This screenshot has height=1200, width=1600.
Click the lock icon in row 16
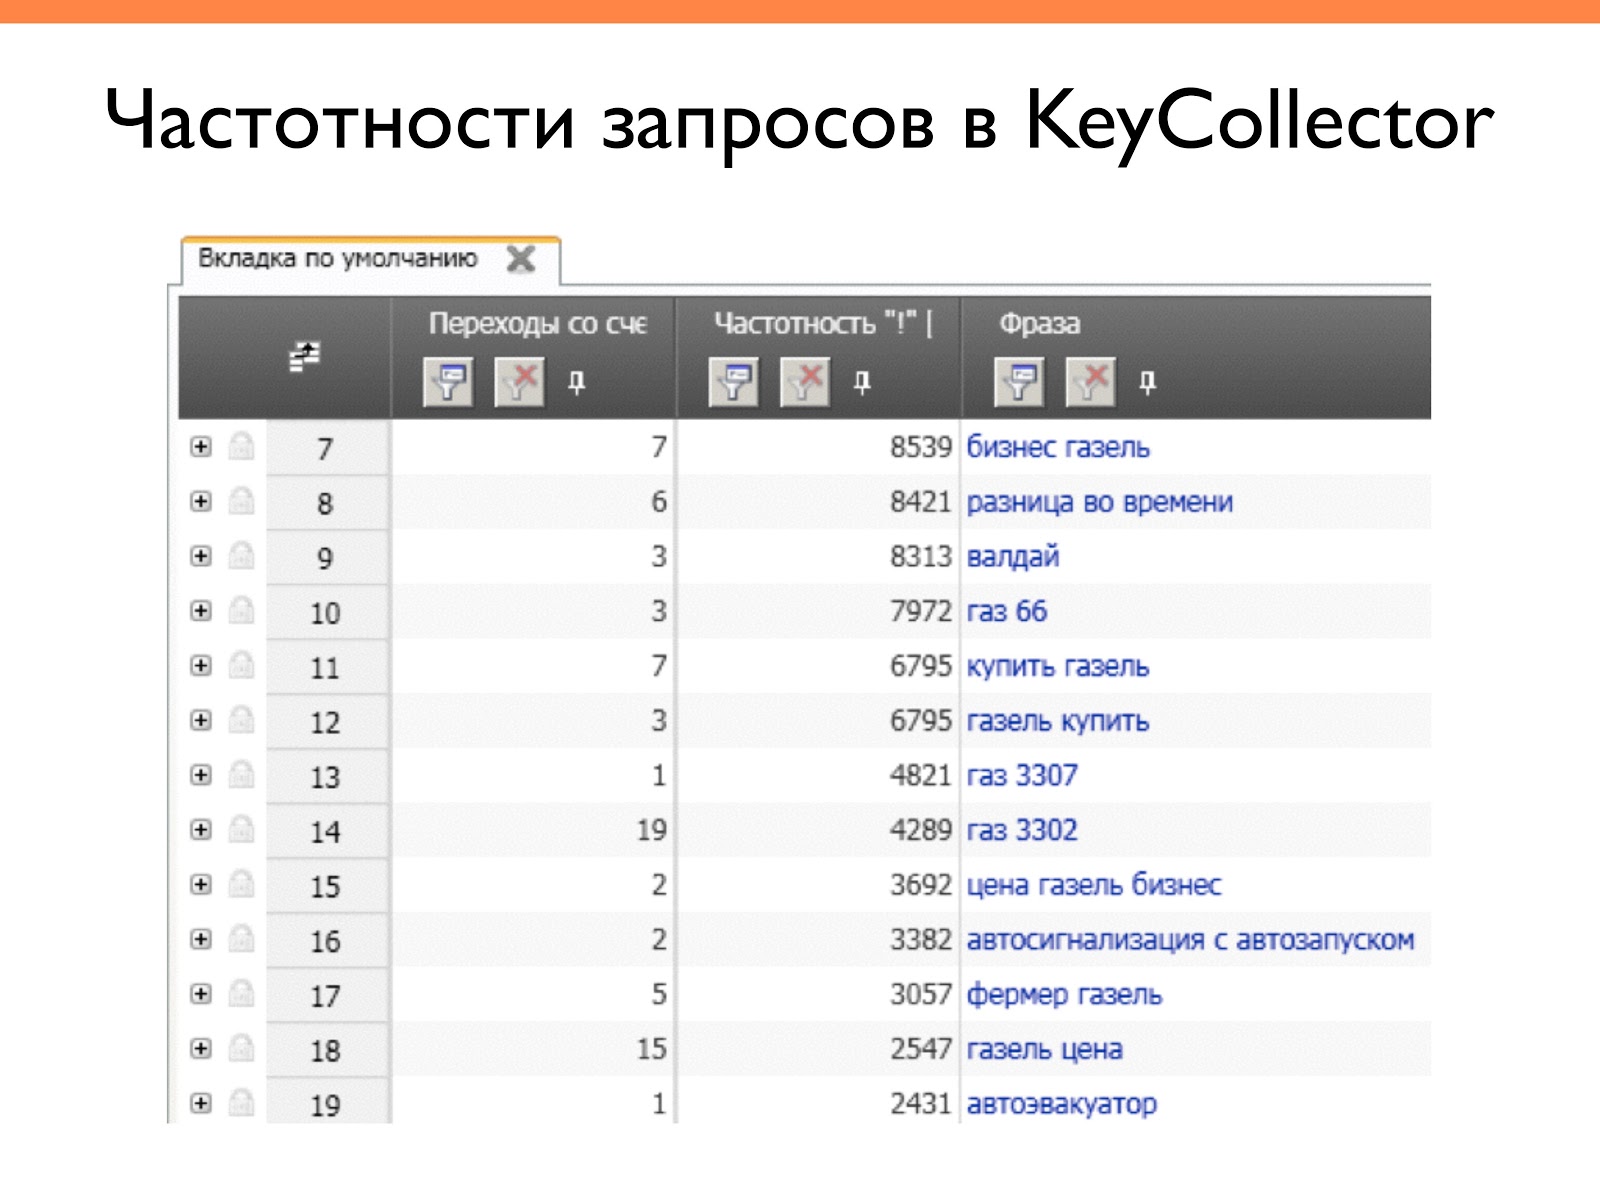tap(241, 937)
